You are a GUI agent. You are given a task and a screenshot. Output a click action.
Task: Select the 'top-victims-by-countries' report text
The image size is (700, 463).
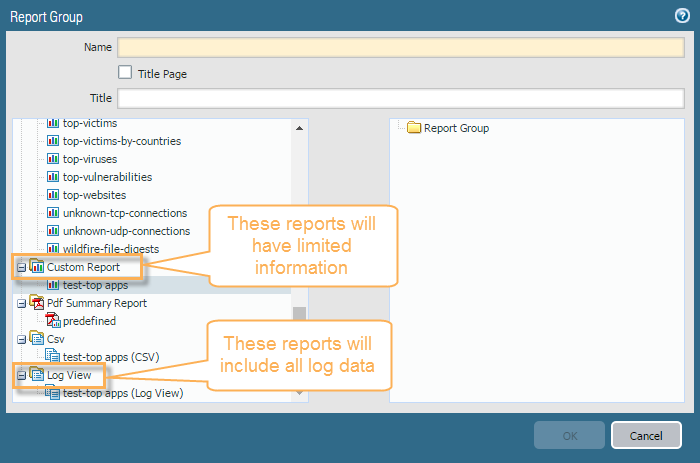(x=122, y=141)
